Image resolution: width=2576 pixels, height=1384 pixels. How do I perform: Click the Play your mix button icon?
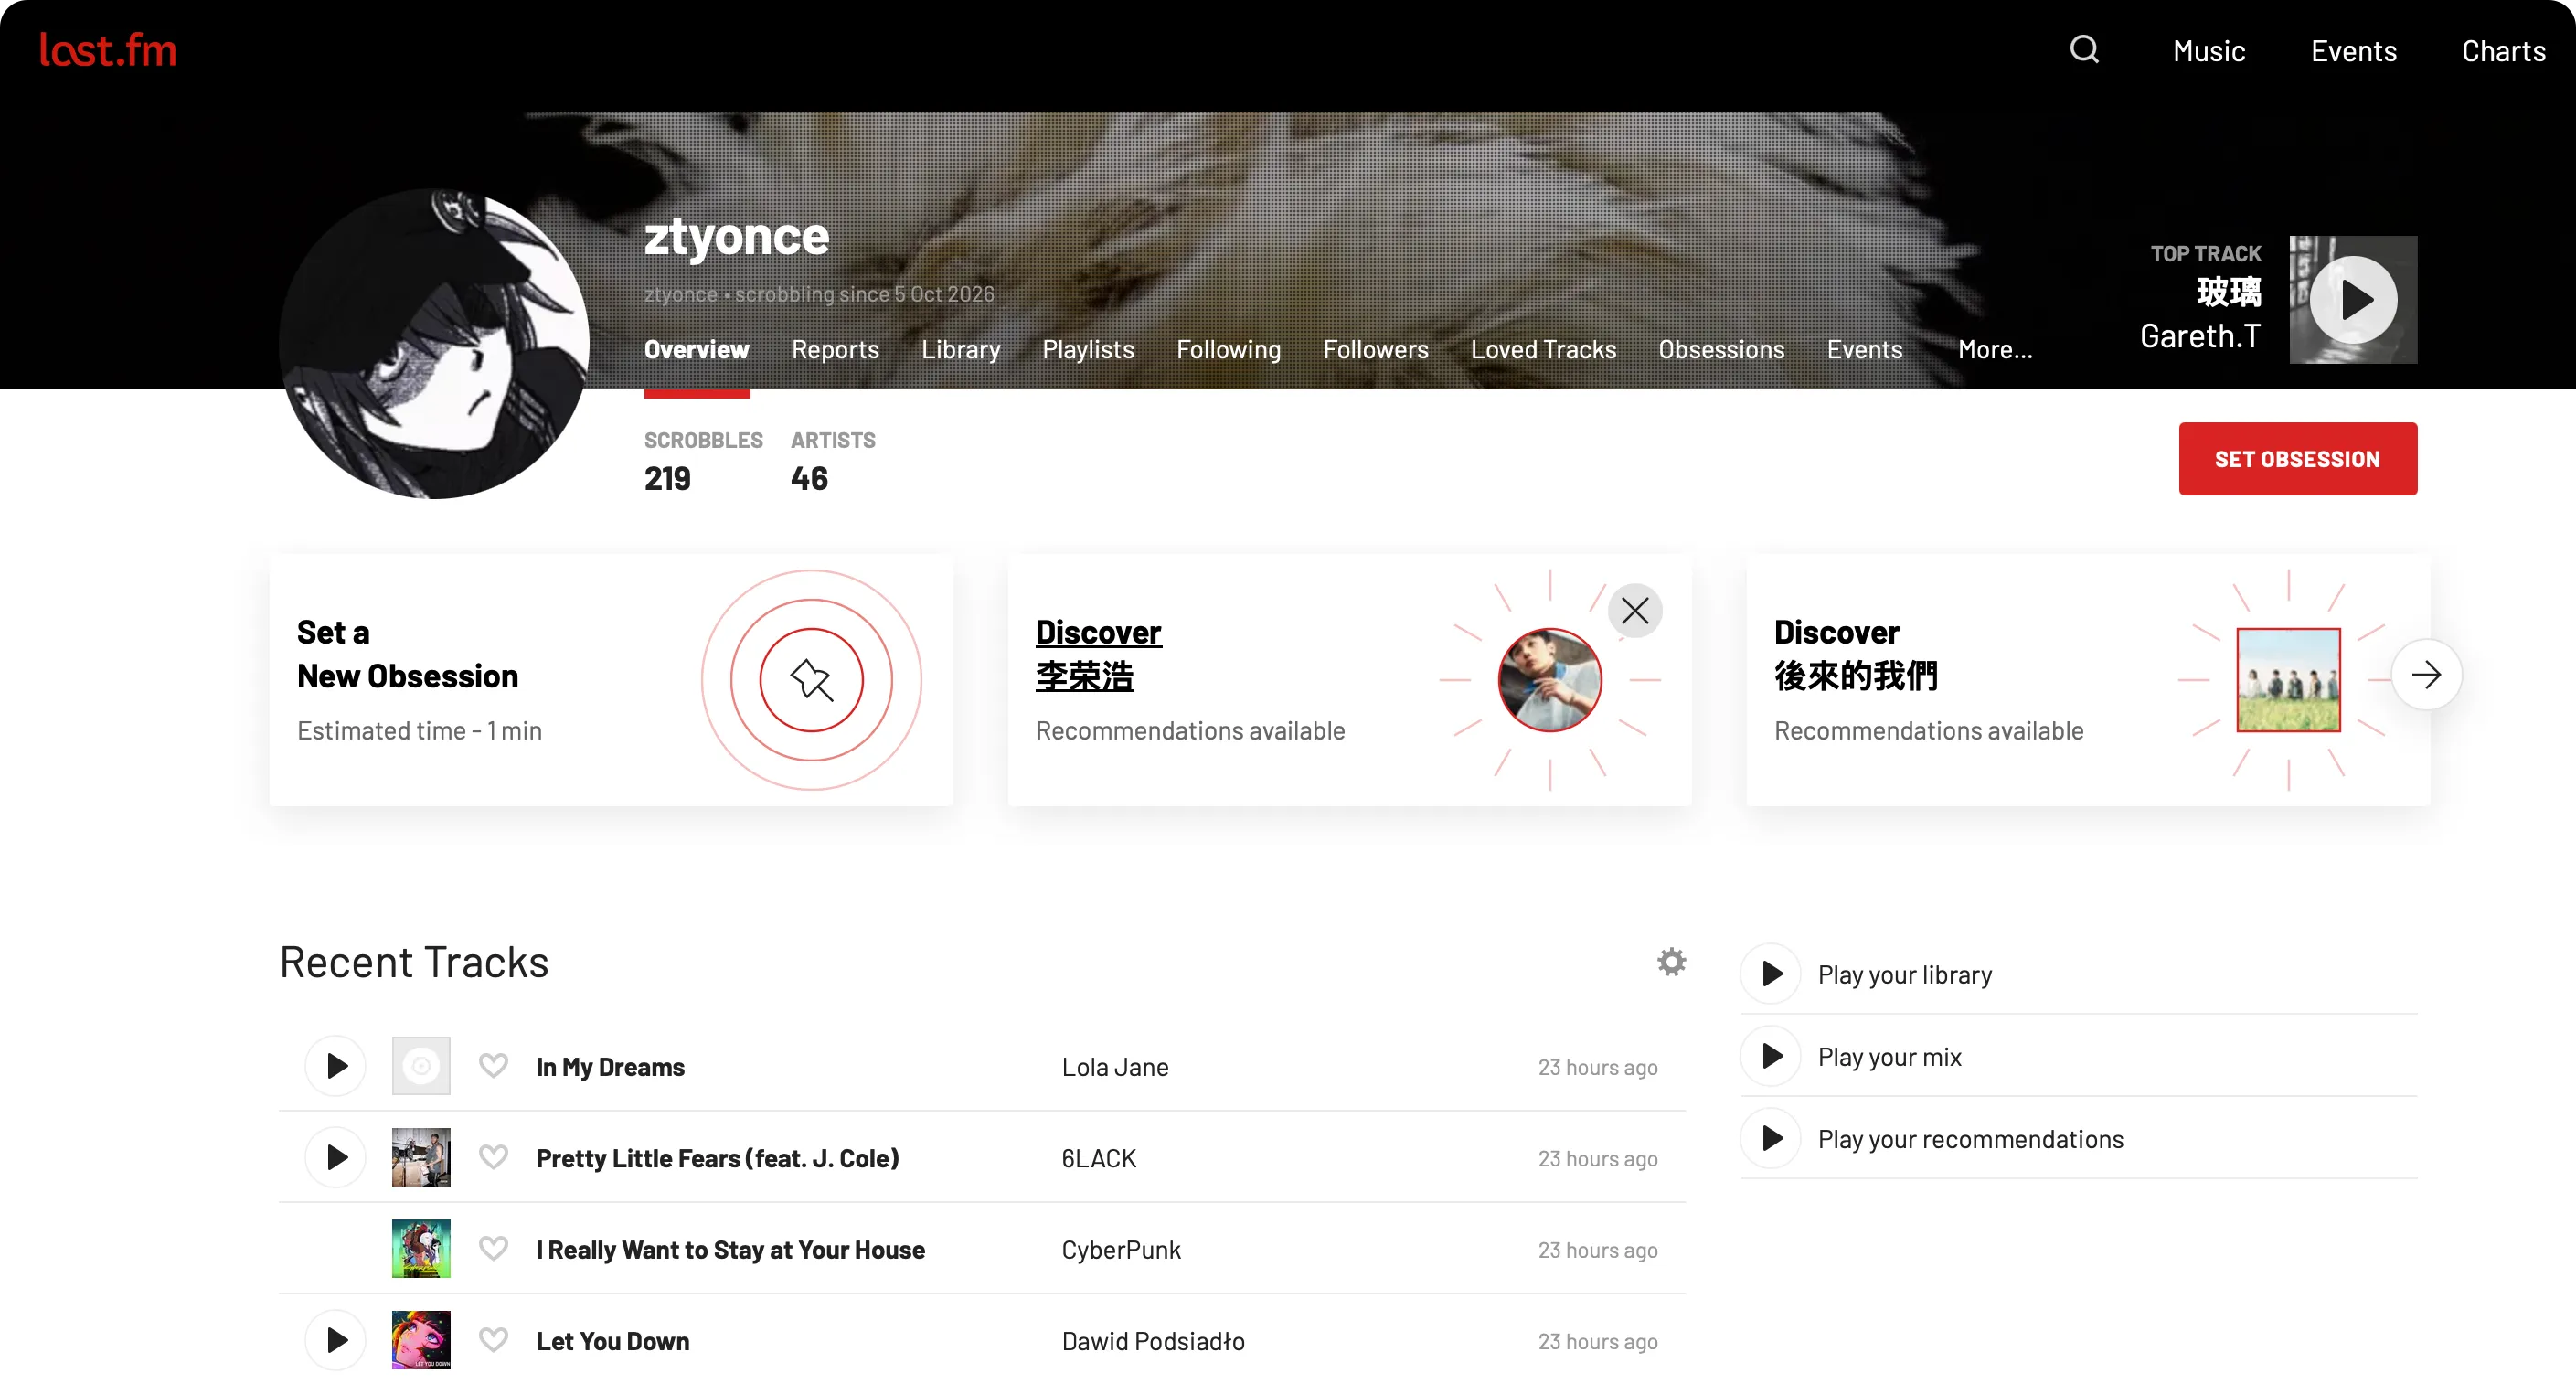point(1771,1056)
